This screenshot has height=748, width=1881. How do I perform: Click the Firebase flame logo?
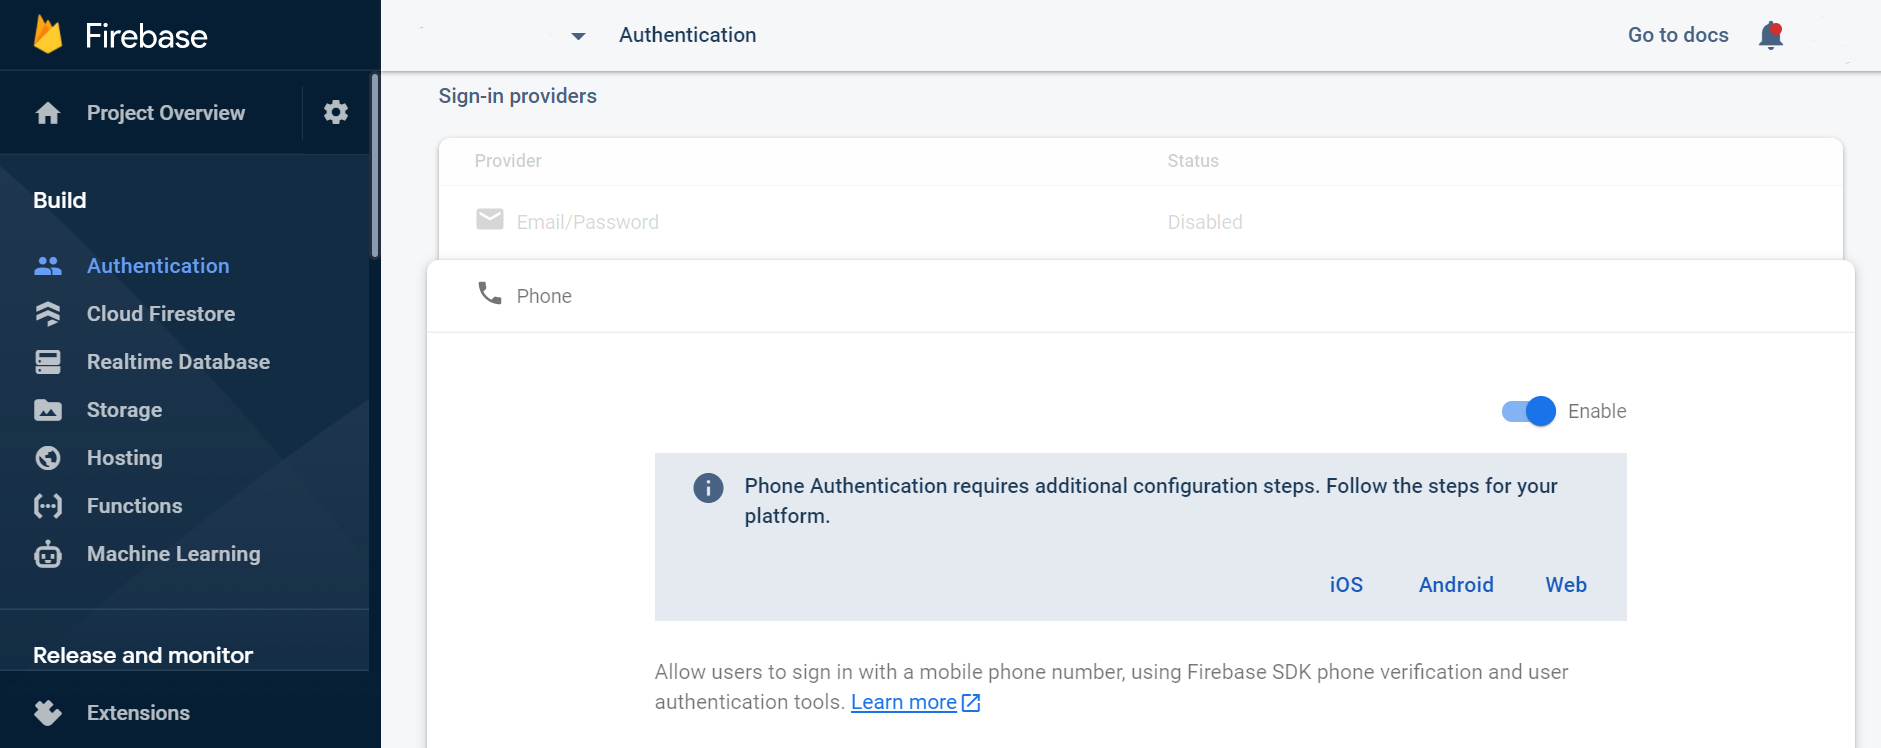(48, 35)
